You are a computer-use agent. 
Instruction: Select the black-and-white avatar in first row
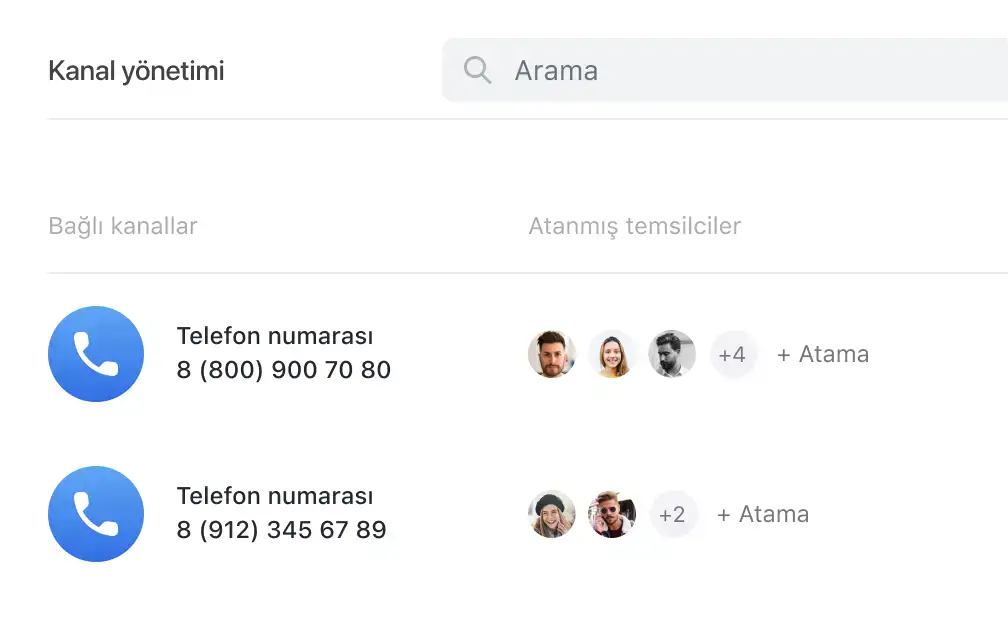(x=672, y=354)
